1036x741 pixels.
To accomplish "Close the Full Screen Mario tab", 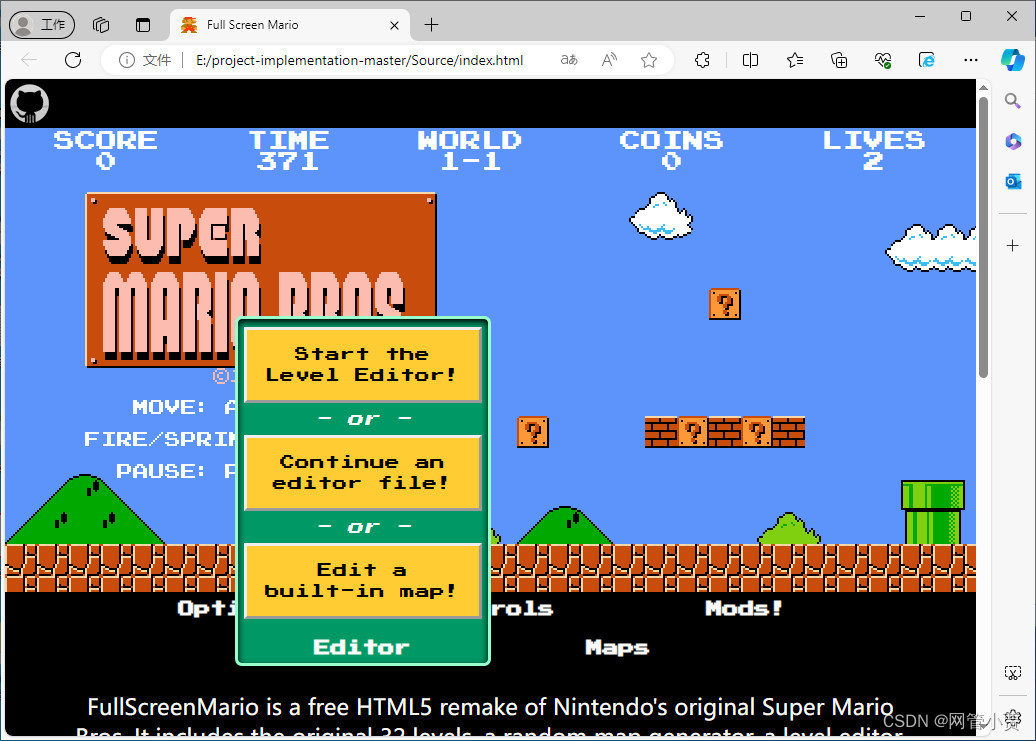I will click(394, 25).
